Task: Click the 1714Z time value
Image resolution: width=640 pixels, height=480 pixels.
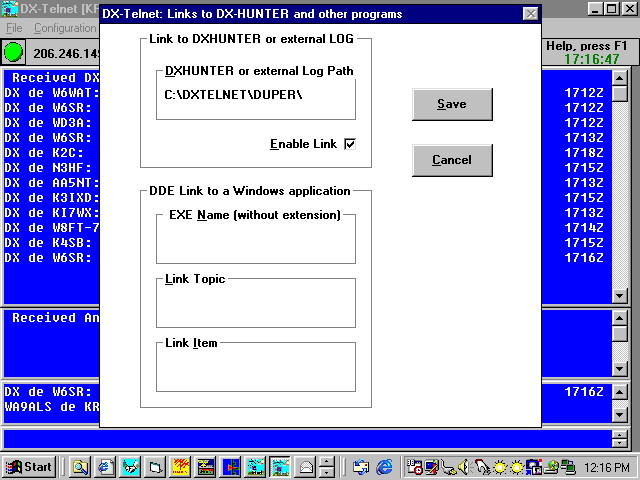Action: 584,228
